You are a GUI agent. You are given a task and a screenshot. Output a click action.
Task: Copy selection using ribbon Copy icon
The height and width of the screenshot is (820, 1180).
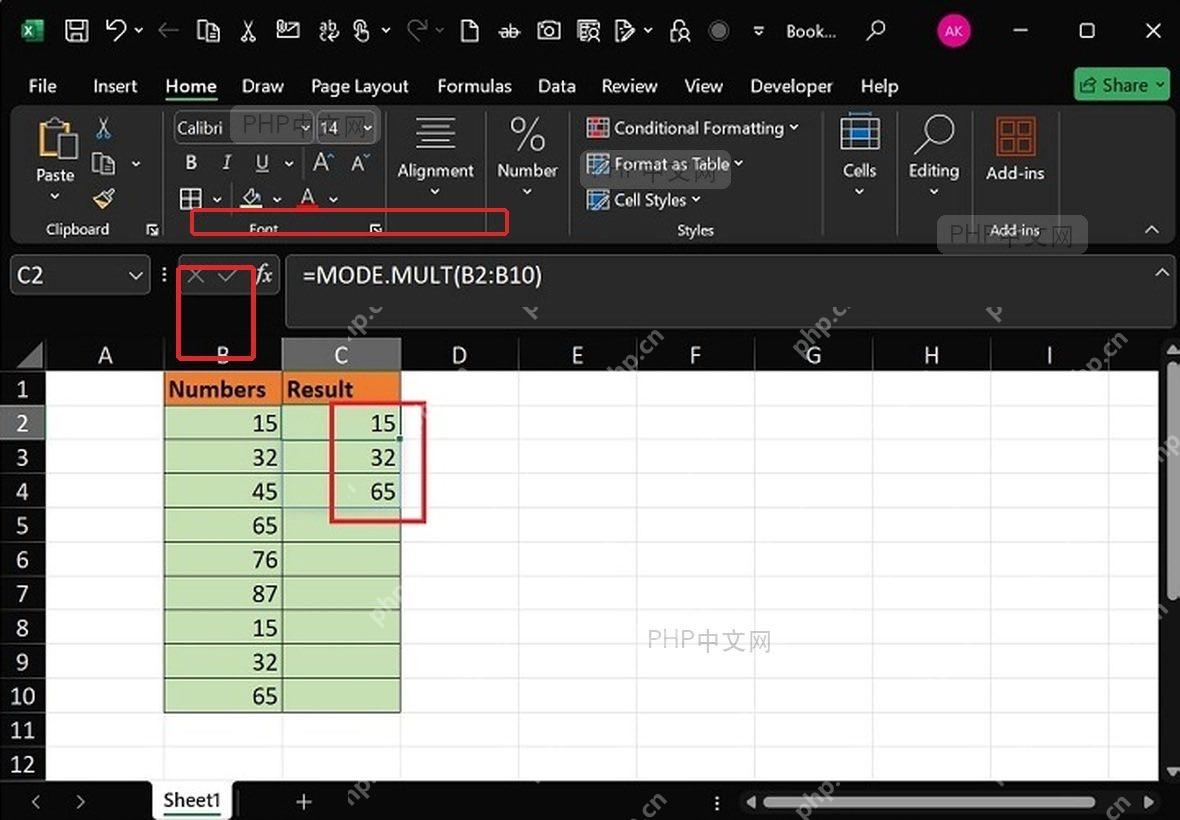click(x=103, y=163)
